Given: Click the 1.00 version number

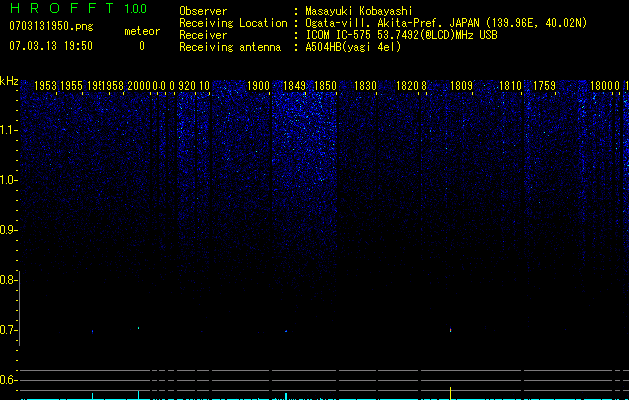Looking at the screenshot, I should coord(135,8).
